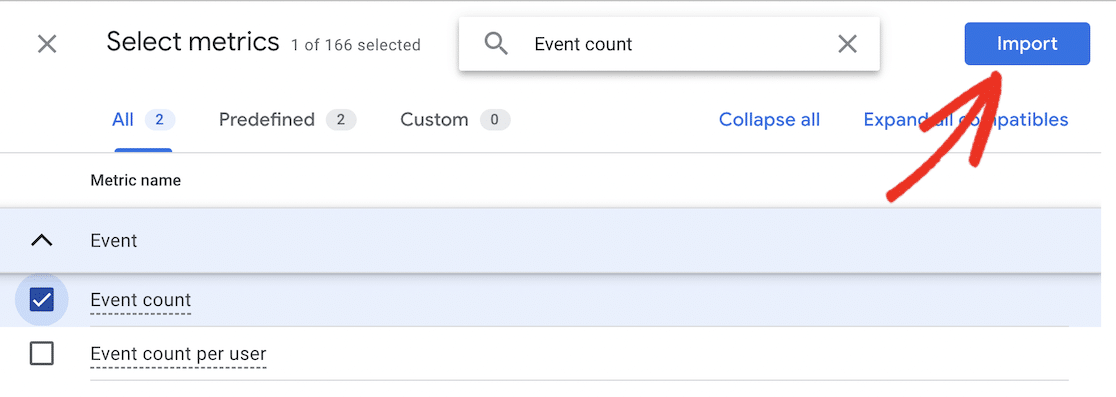The image size is (1116, 397).
Task: Collapse the Event group chevron
Action: (x=42, y=240)
